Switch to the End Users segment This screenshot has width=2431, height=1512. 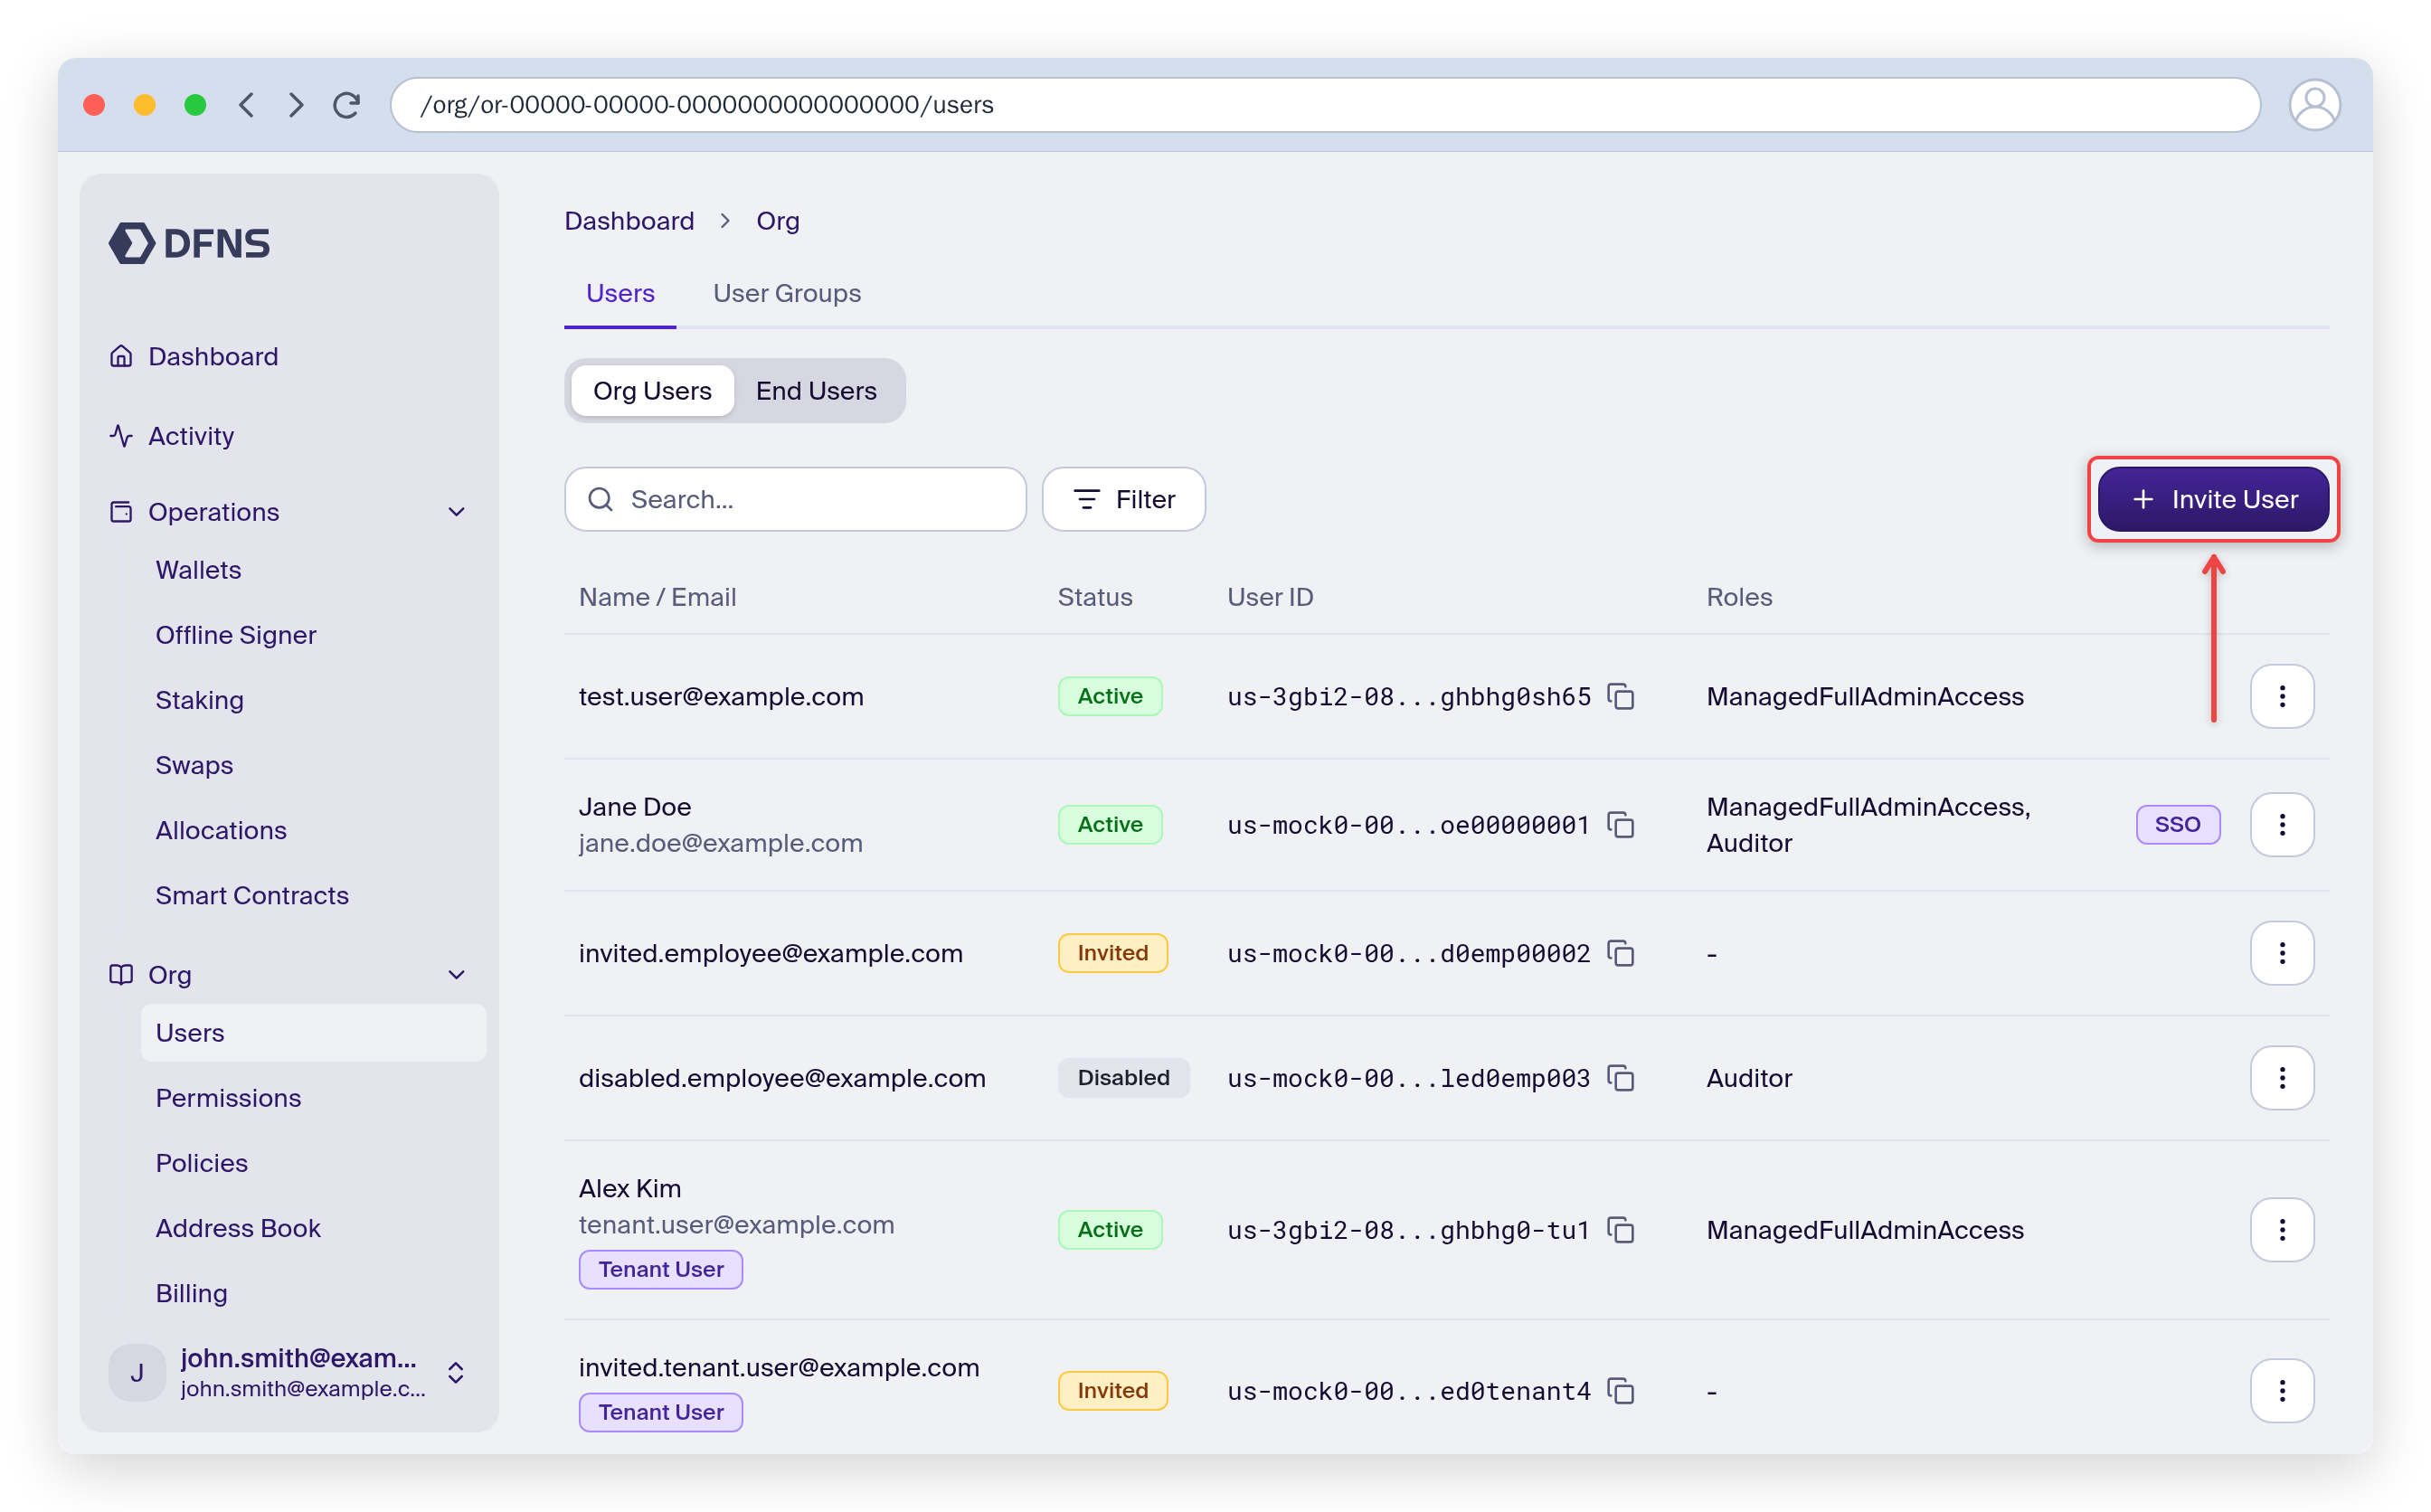point(816,391)
